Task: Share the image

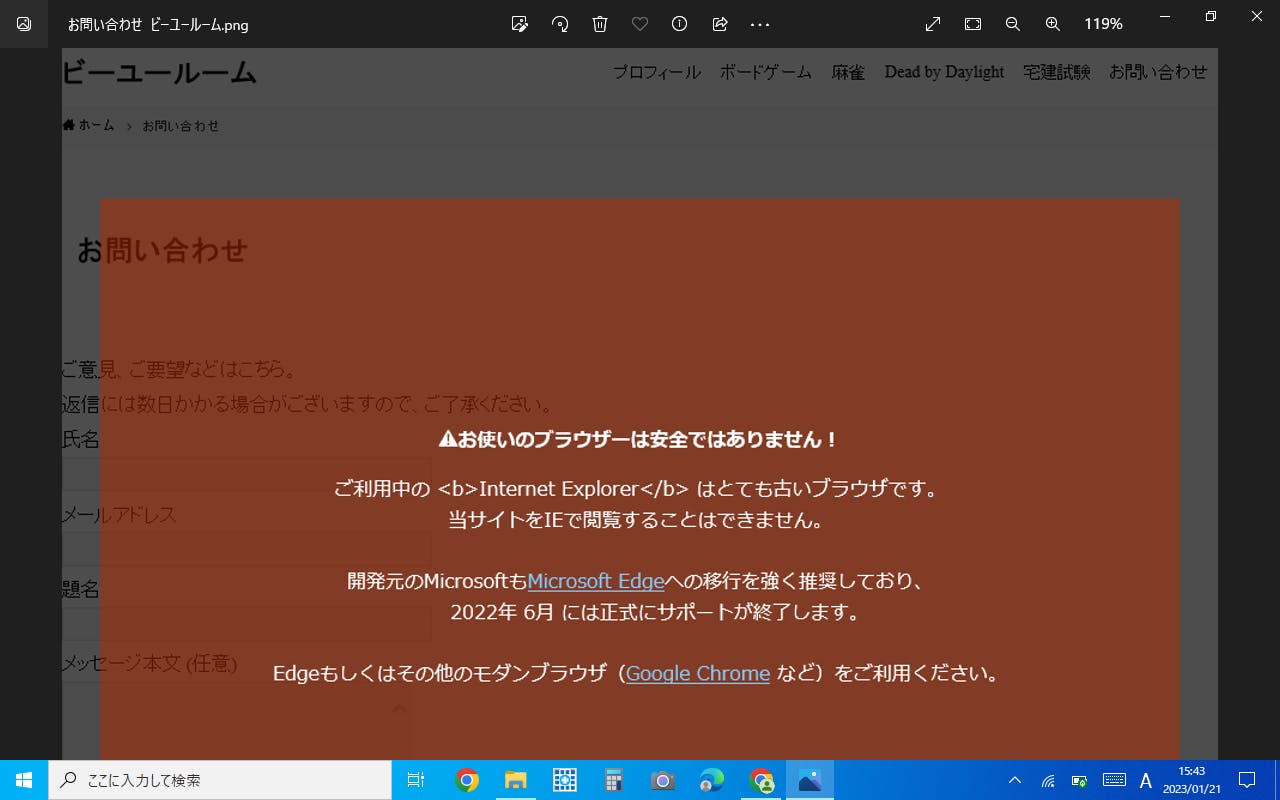Action: click(x=720, y=24)
